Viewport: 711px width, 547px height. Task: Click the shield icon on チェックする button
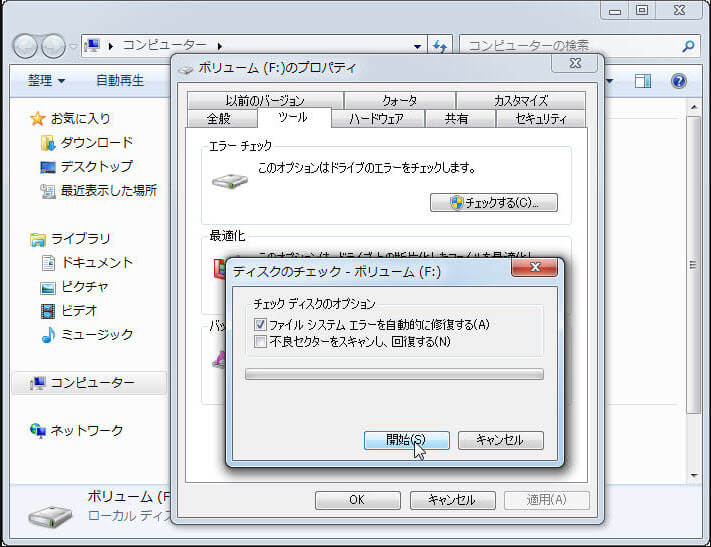457,202
